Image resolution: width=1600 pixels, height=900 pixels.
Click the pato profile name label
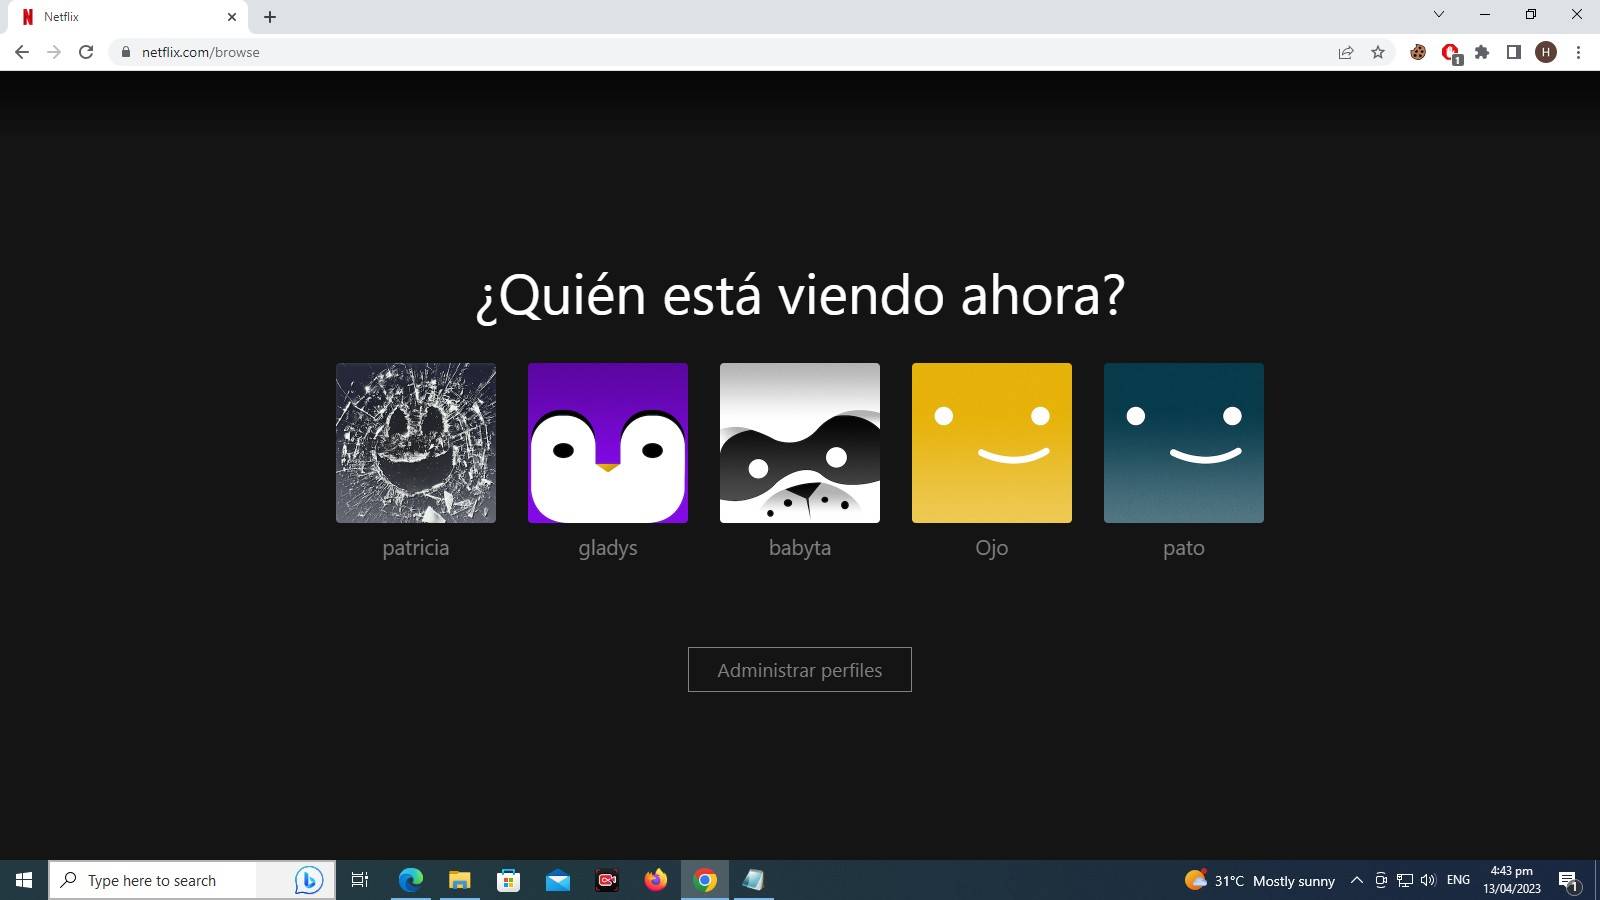pos(1184,548)
